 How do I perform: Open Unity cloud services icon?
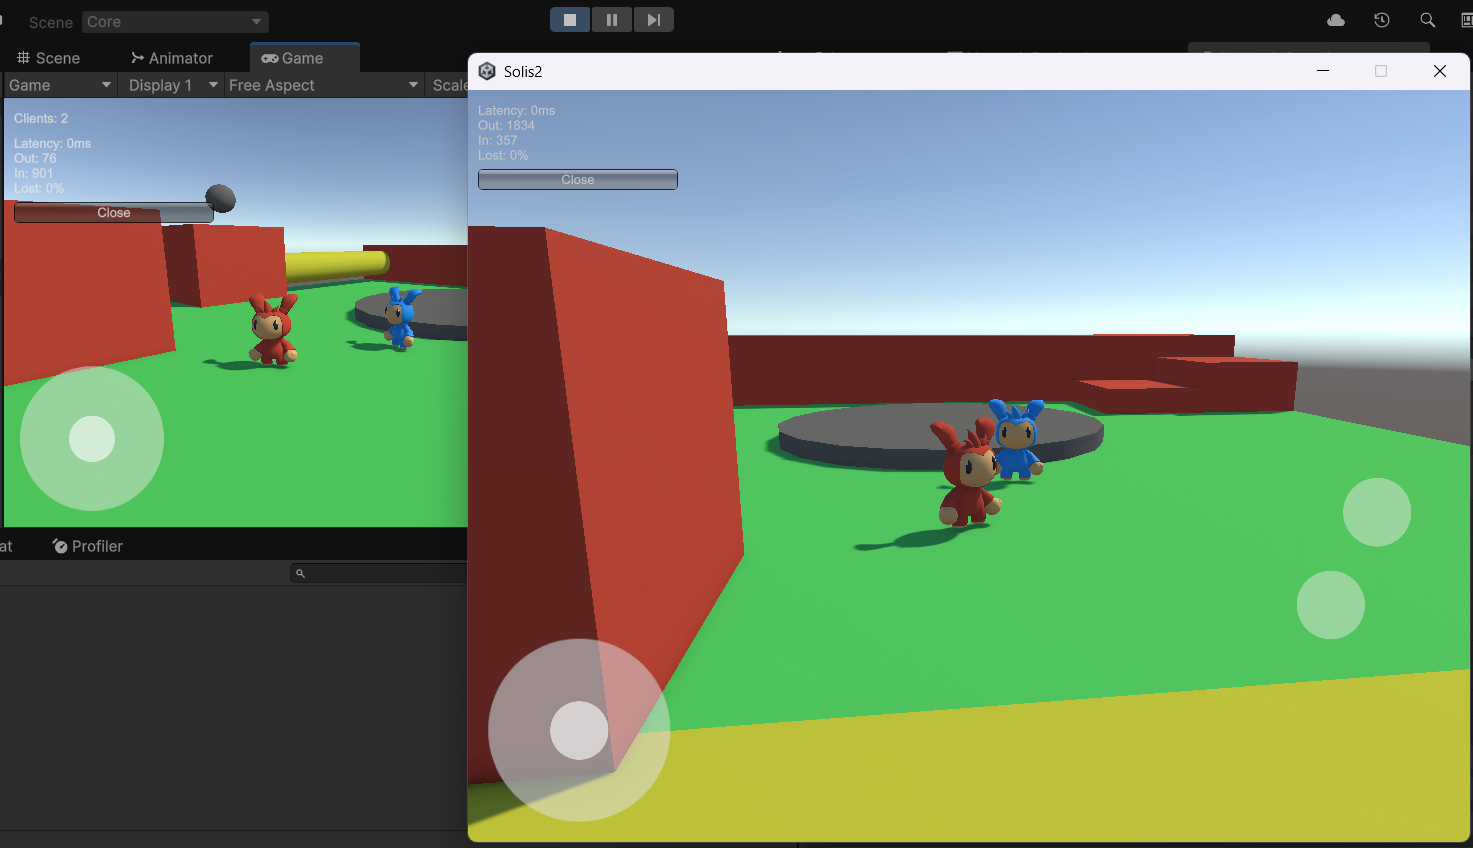1336,20
